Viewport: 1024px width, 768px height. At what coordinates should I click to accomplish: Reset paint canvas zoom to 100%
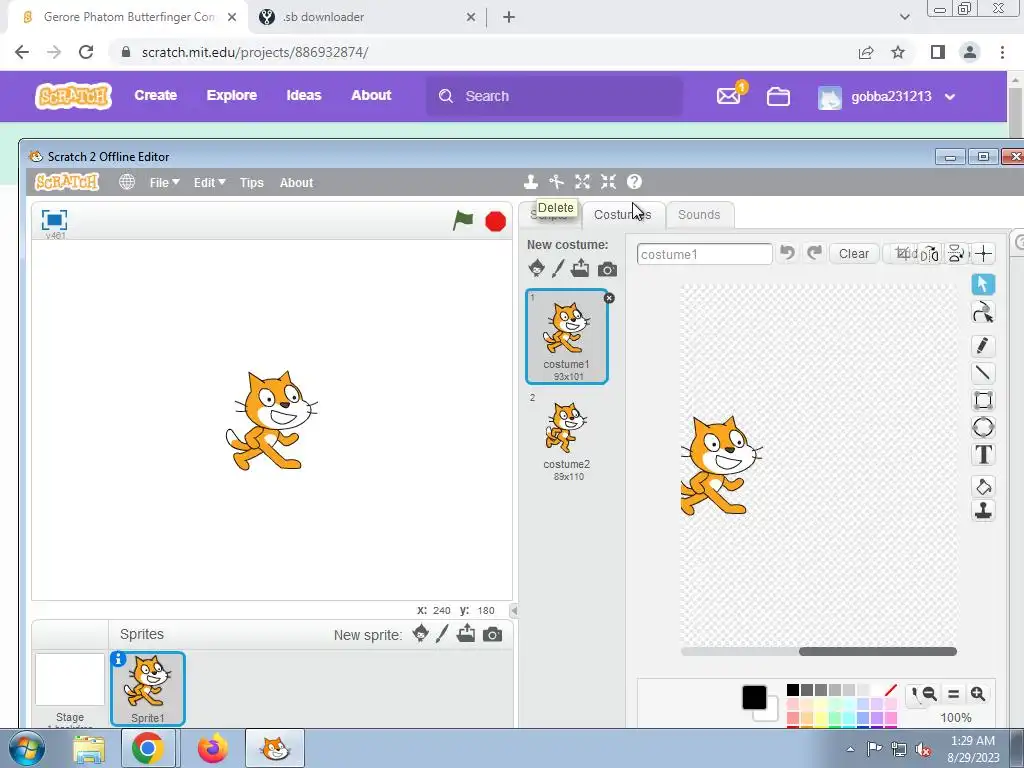click(953, 694)
